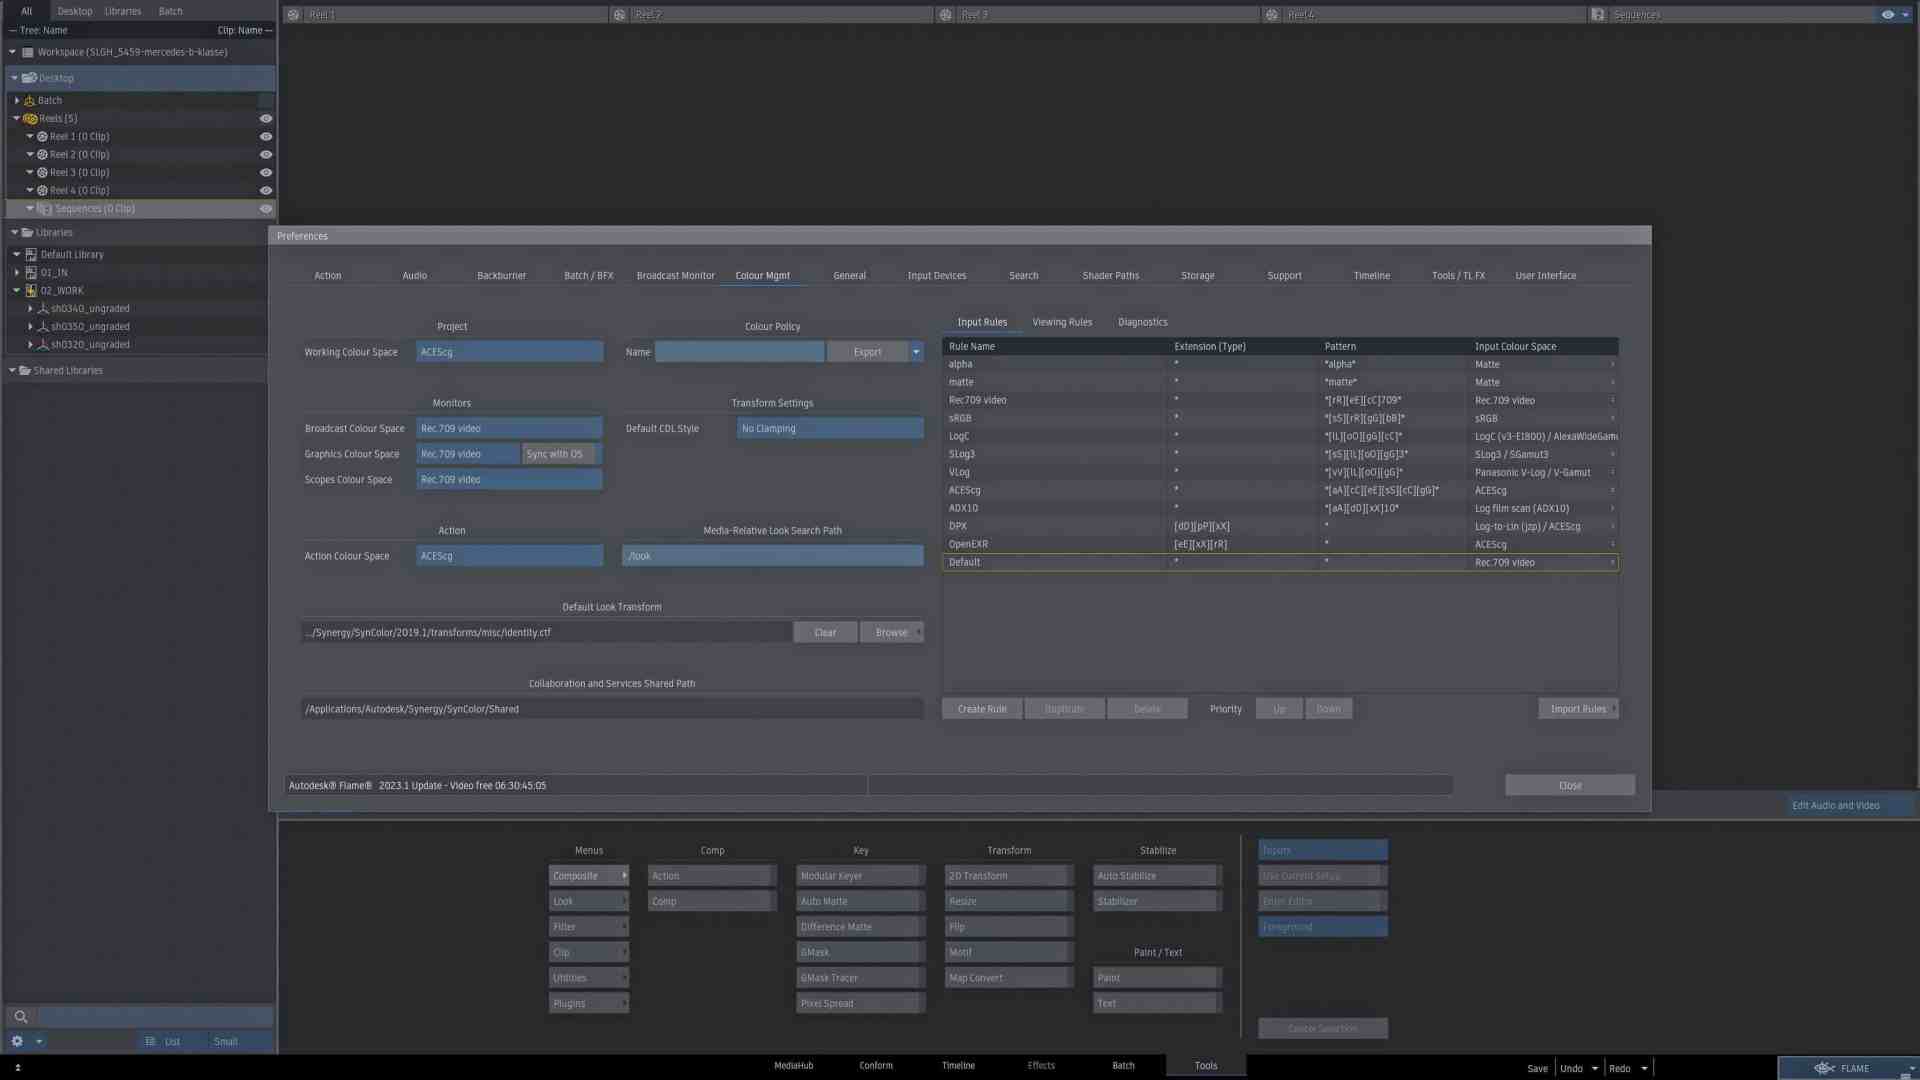Open the Export dropdown arrow
This screenshot has width=1920, height=1080.
pyautogui.click(x=914, y=351)
